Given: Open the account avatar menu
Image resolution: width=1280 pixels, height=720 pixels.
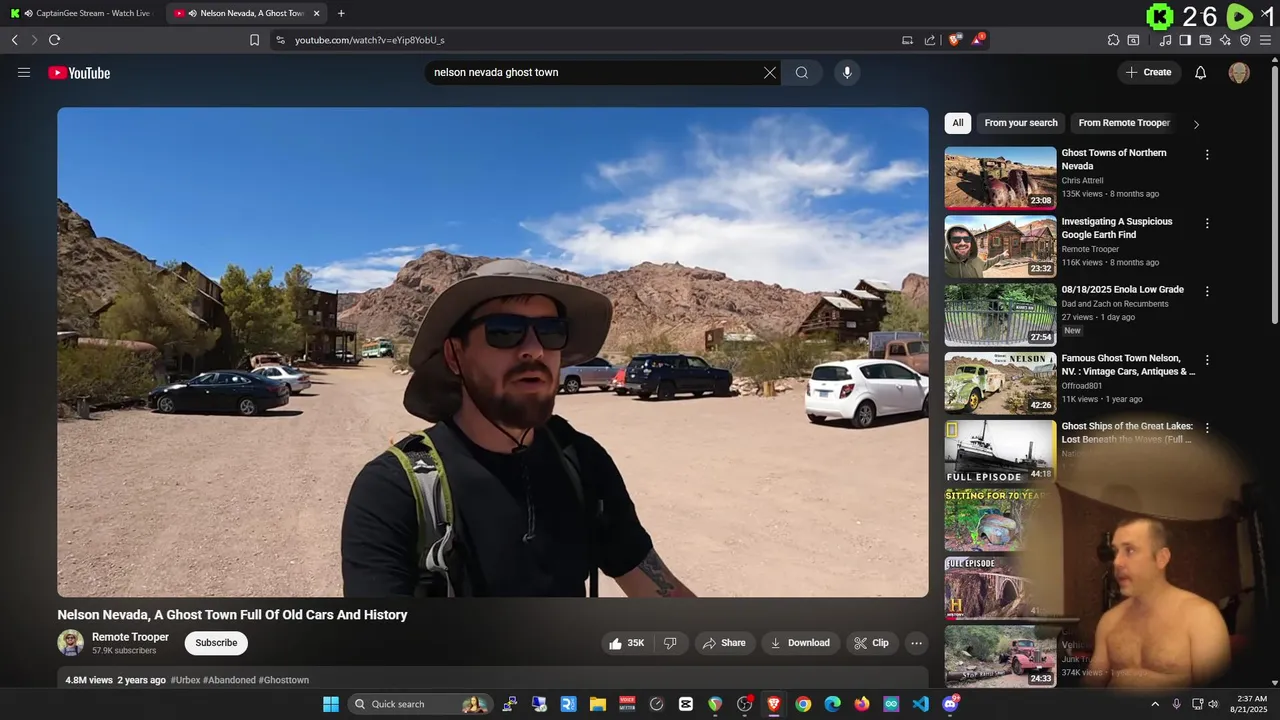Looking at the screenshot, I should [1239, 72].
